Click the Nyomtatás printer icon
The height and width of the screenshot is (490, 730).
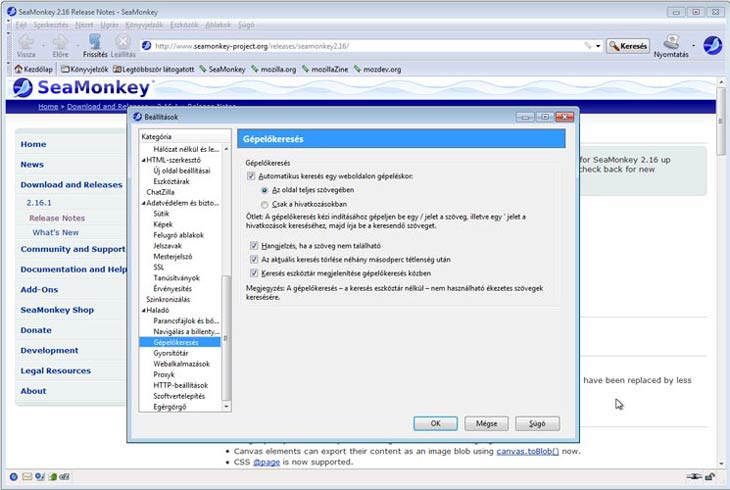(671, 41)
